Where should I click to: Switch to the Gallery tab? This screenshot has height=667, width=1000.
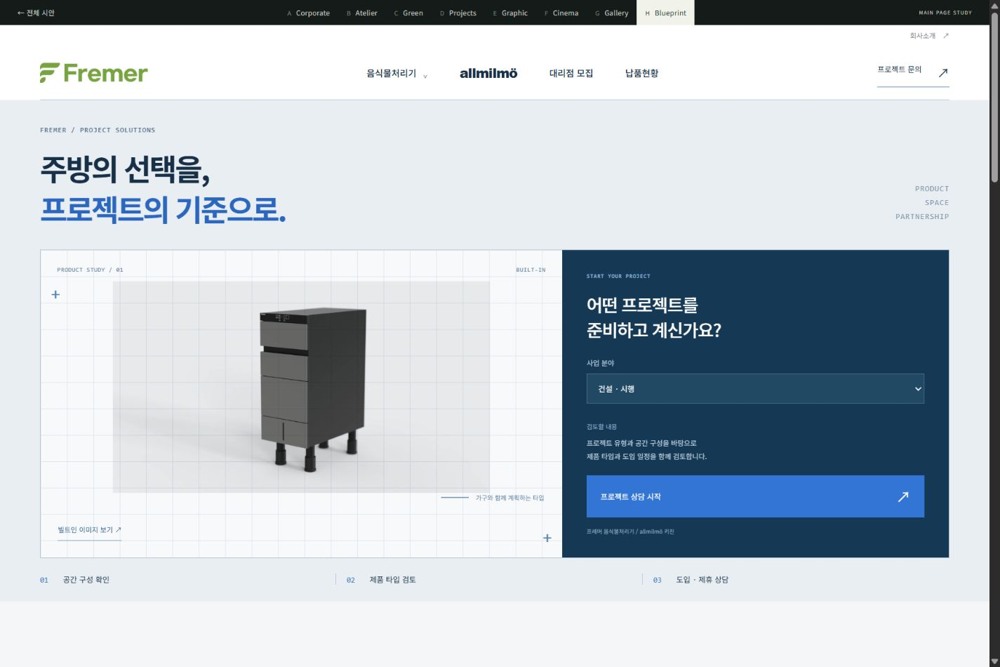pos(612,13)
